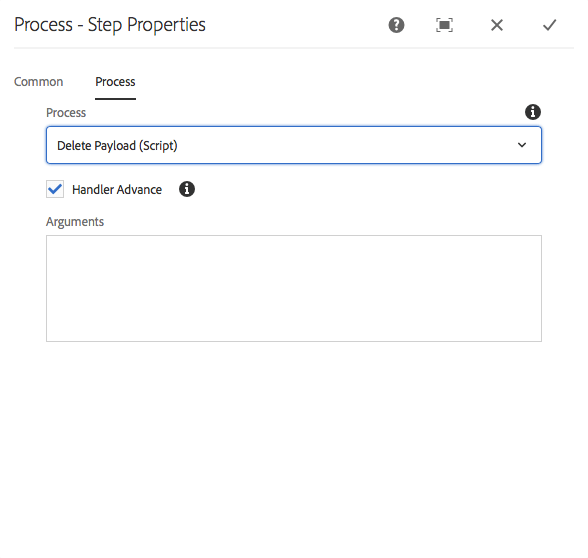Screen dimensions: 588x558
Task: Switch to the Common tab
Action: pos(38,82)
